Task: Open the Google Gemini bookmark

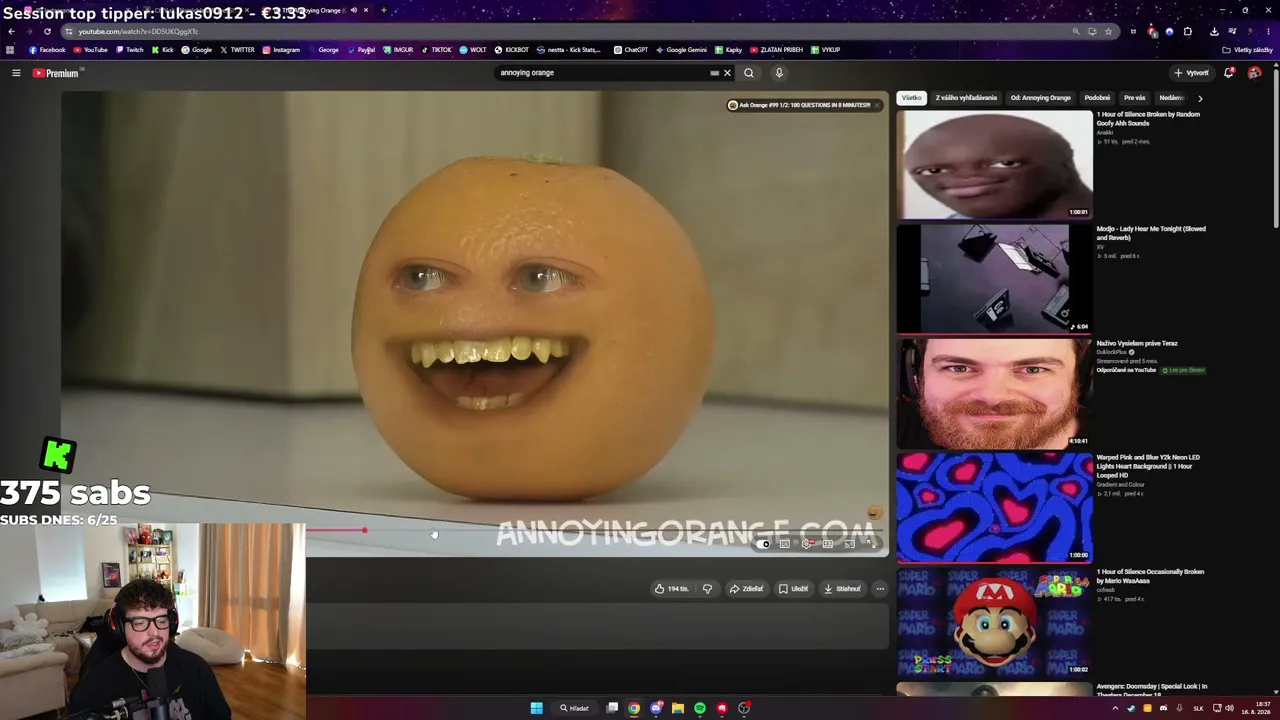Action: [x=681, y=50]
